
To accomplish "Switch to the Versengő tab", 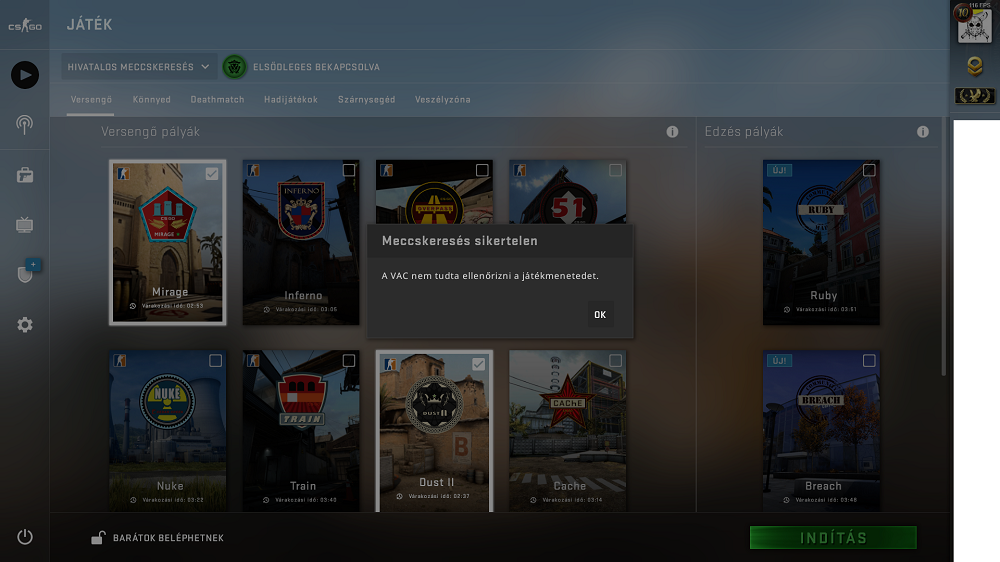I will point(91,100).
